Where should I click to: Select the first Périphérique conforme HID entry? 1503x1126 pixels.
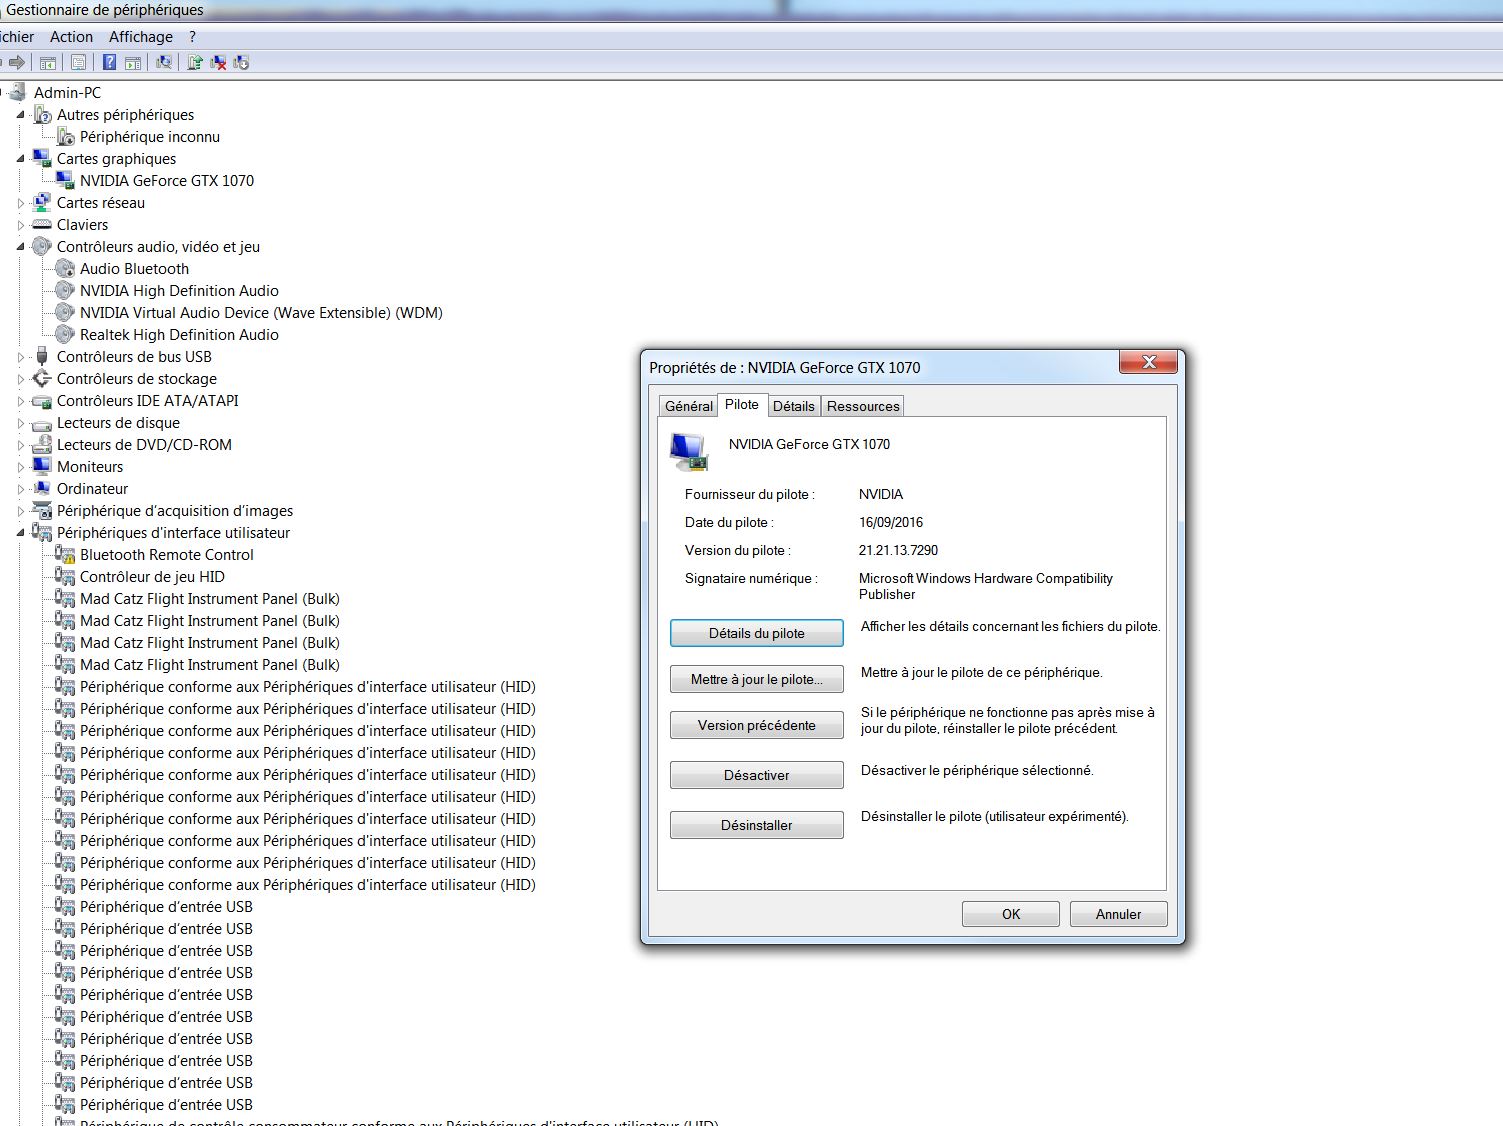(308, 686)
